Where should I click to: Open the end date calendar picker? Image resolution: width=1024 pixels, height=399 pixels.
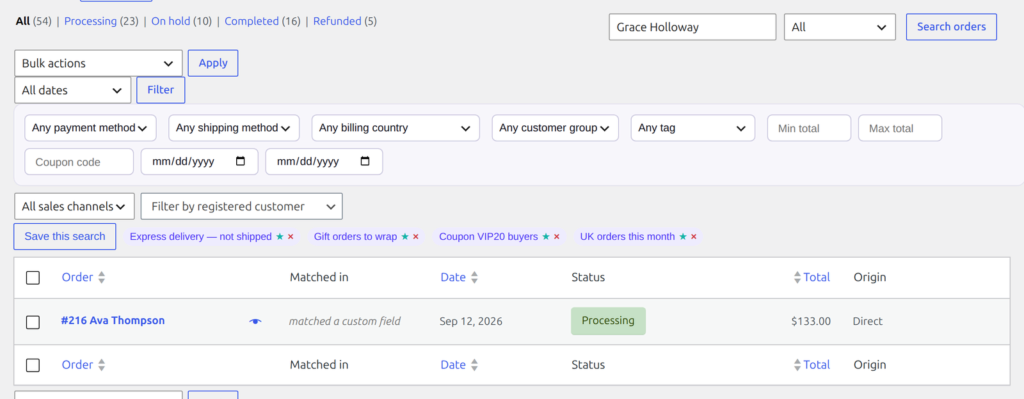coord(365,161)
